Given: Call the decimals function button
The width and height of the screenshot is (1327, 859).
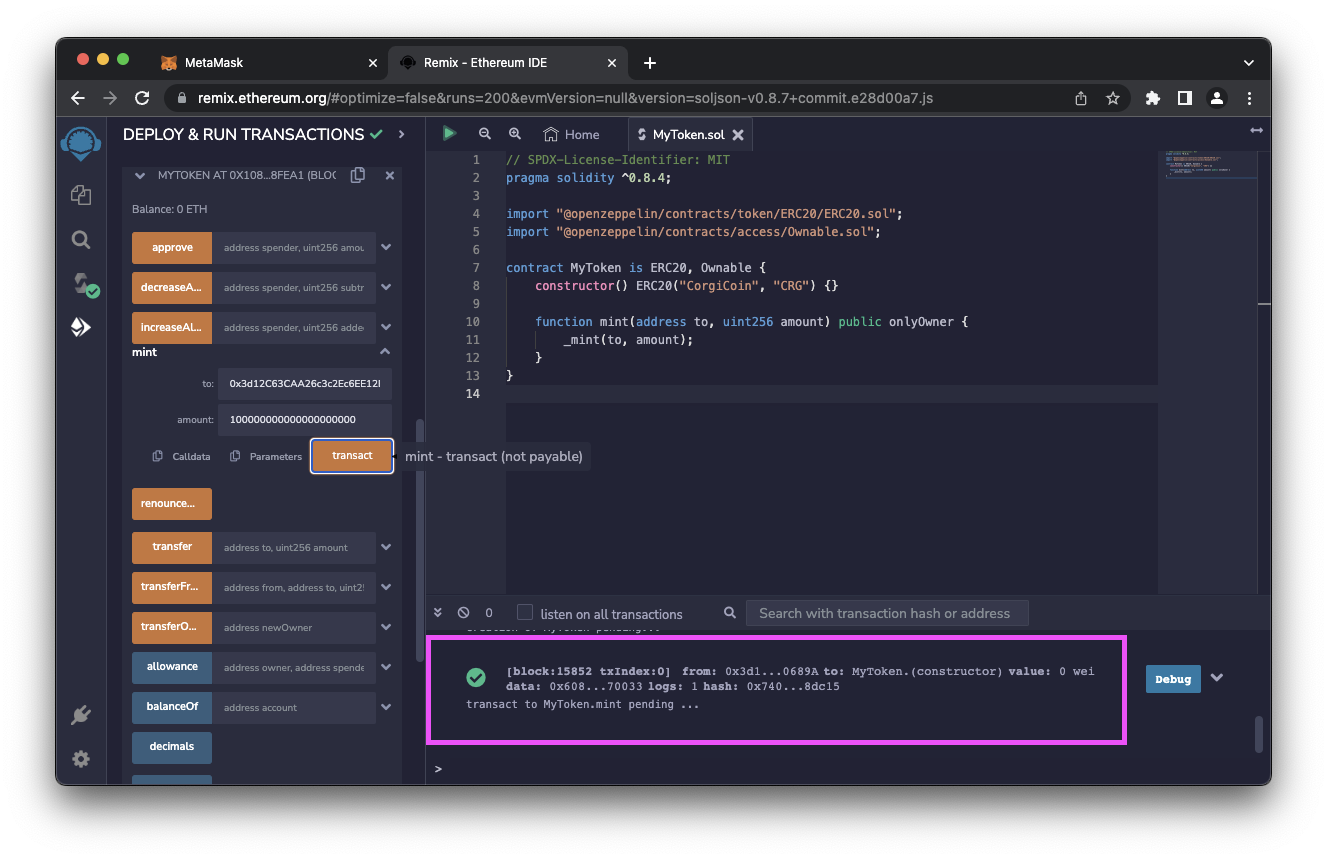Looking at the screenshot, I should click(172, 747).
